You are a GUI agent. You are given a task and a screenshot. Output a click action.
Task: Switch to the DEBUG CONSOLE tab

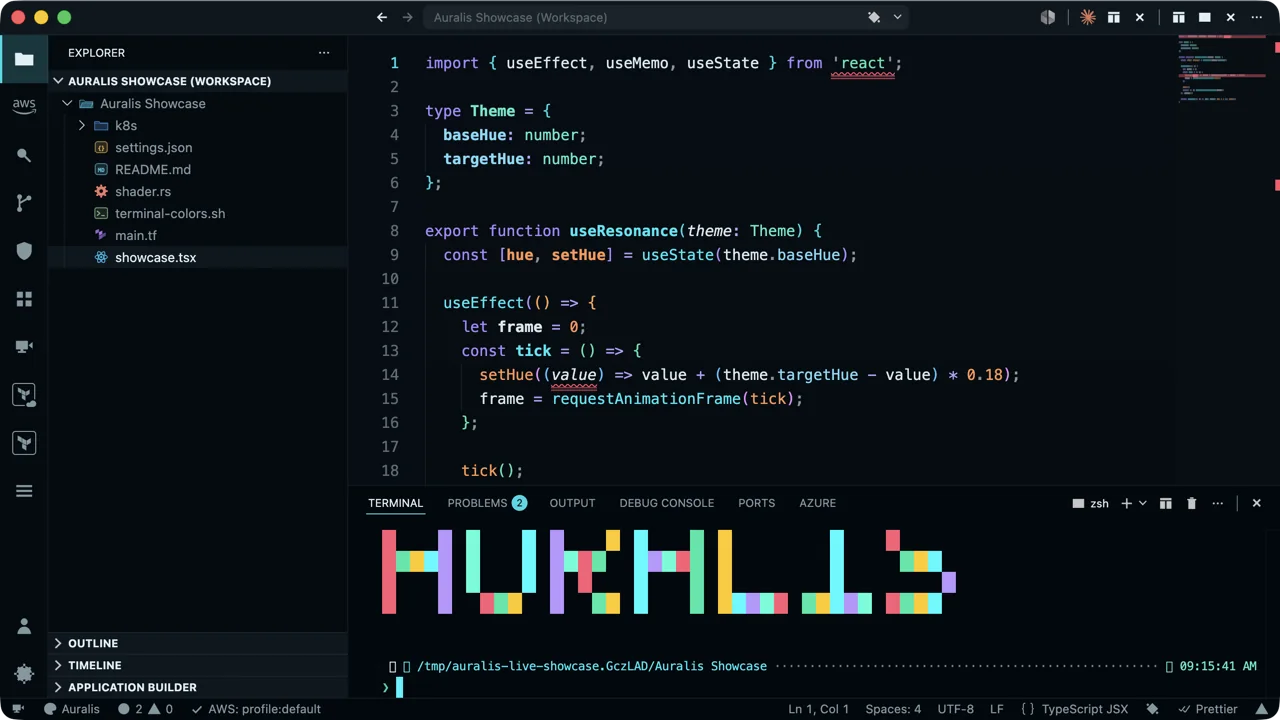coord(666,503)
